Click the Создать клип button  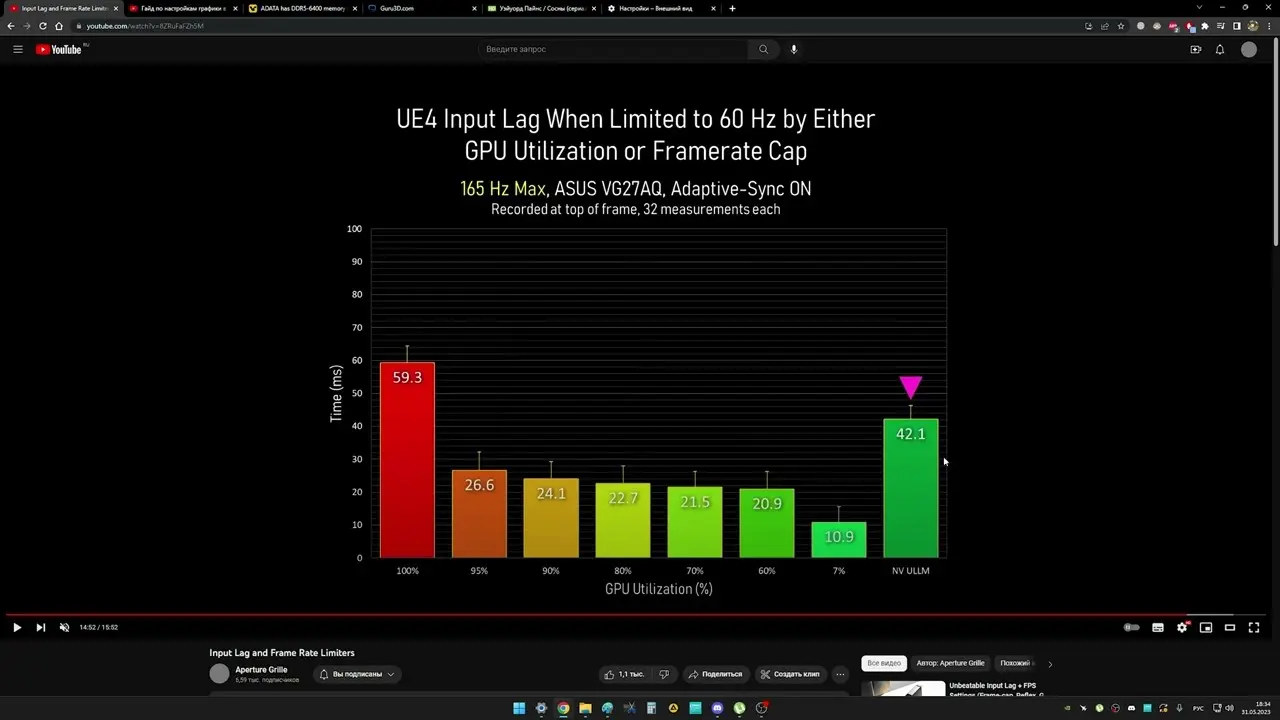click(x=792, y=674)
